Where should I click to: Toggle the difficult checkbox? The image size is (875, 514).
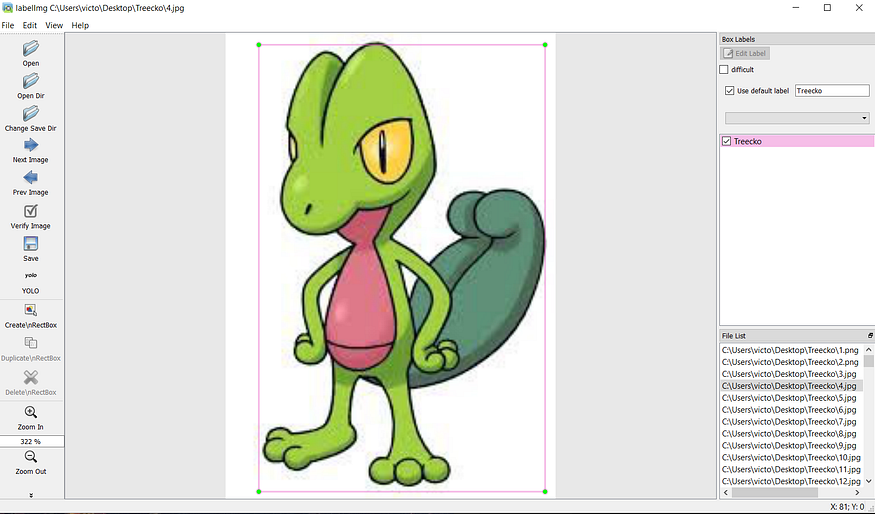(x=724, y=70)
